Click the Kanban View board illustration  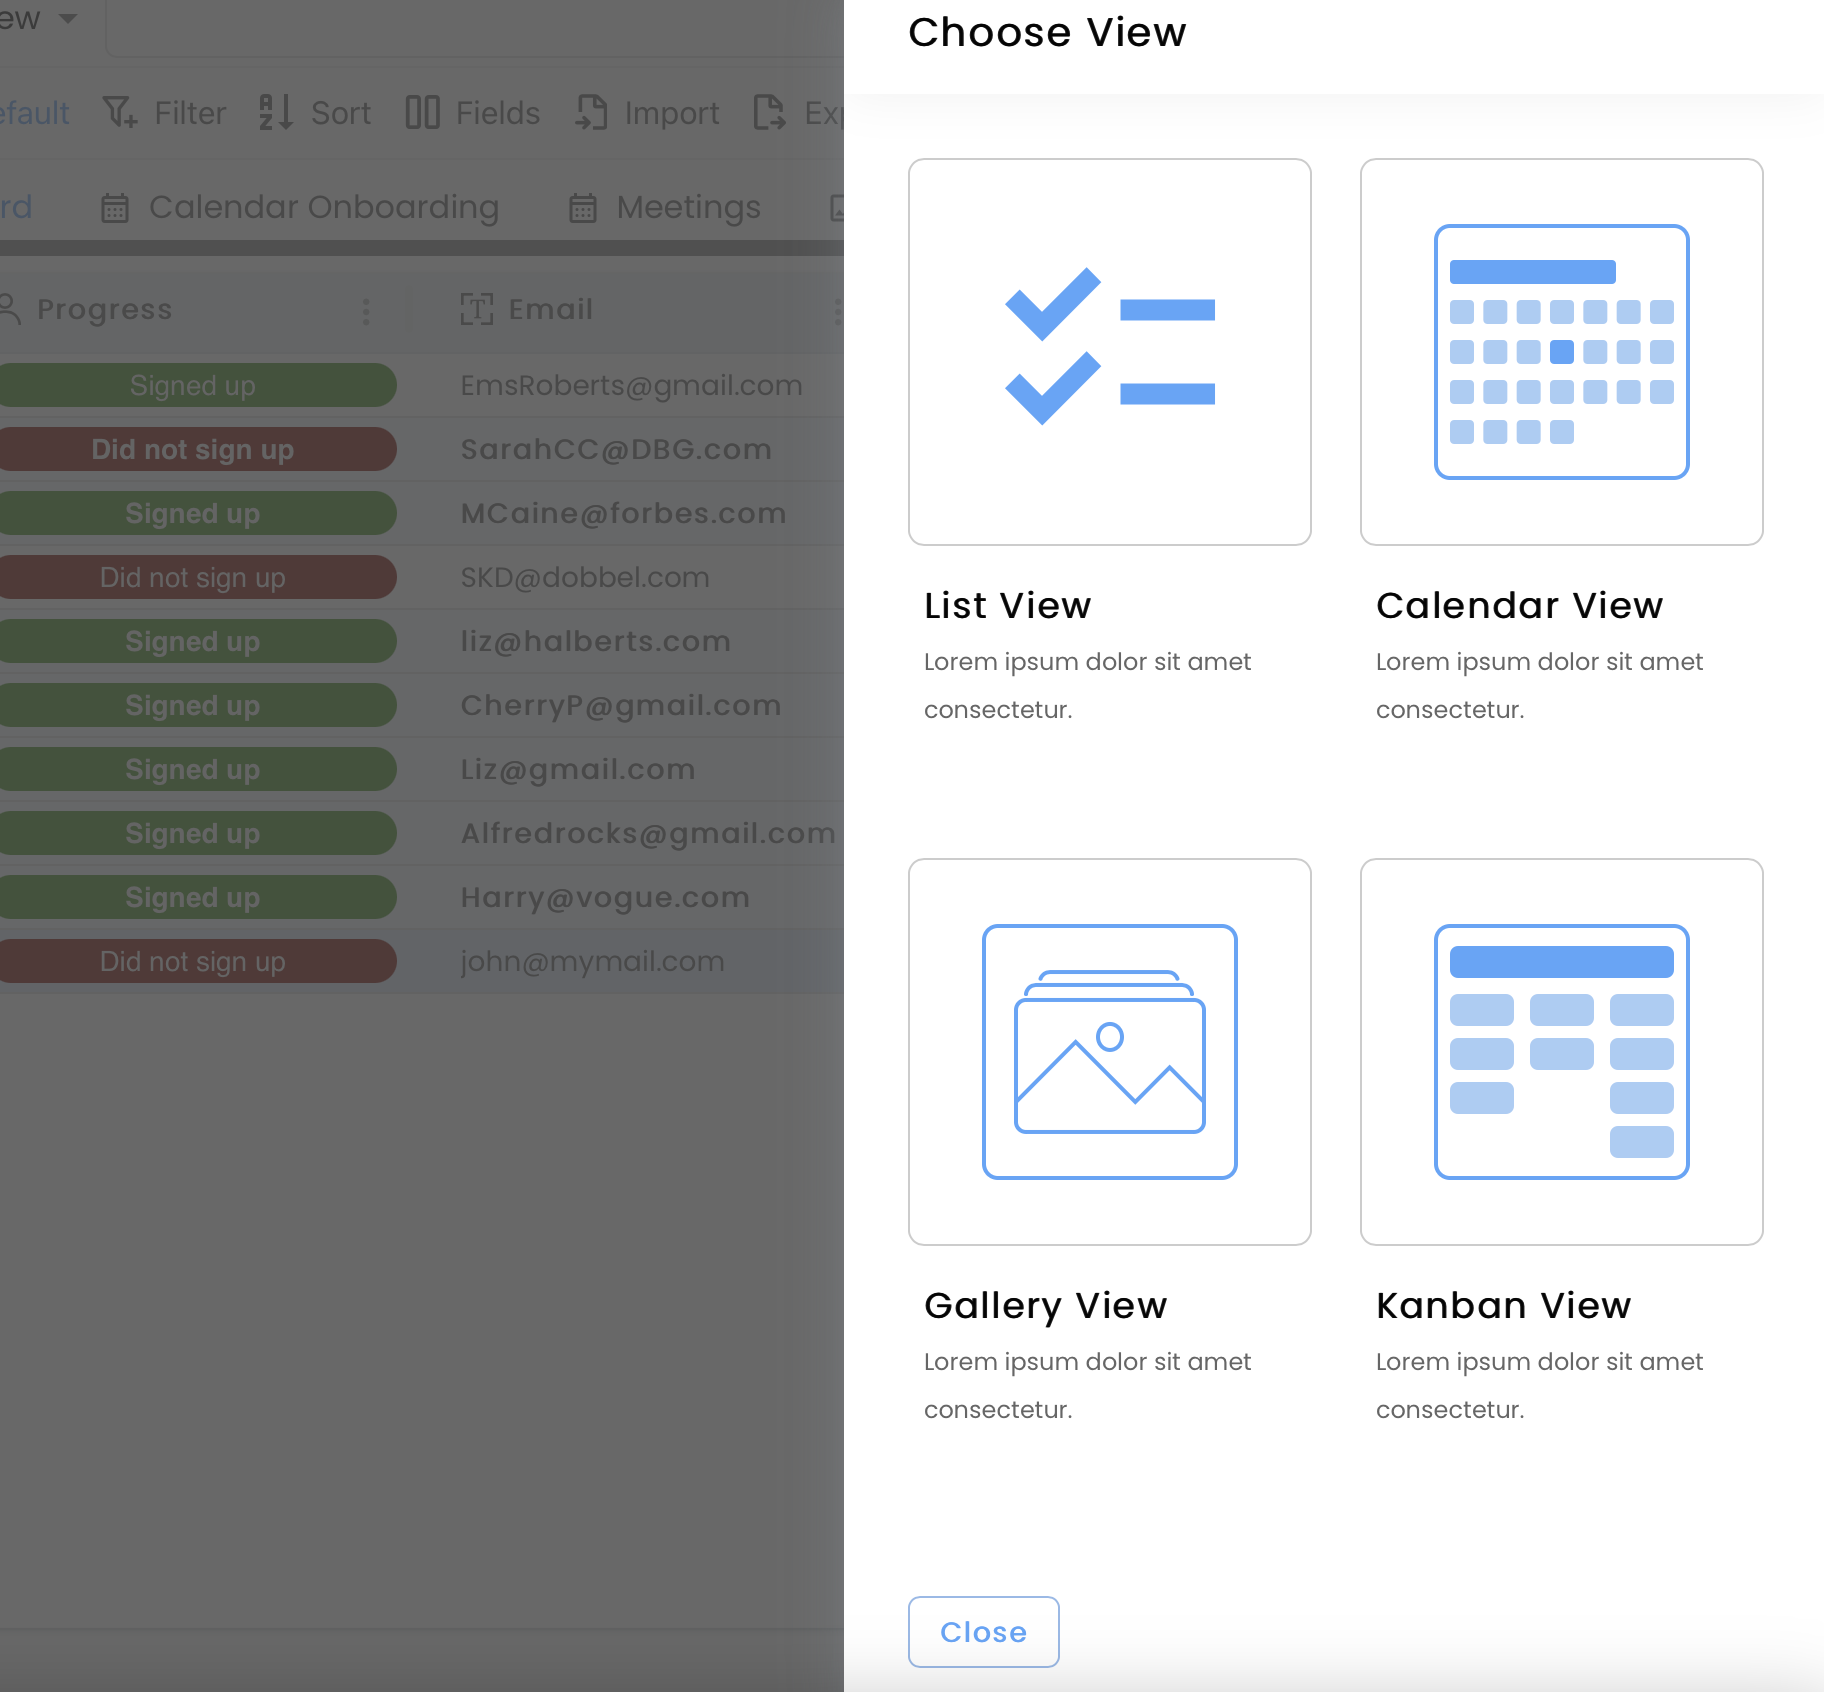pyautogui.click(x=1561, y=1050)
